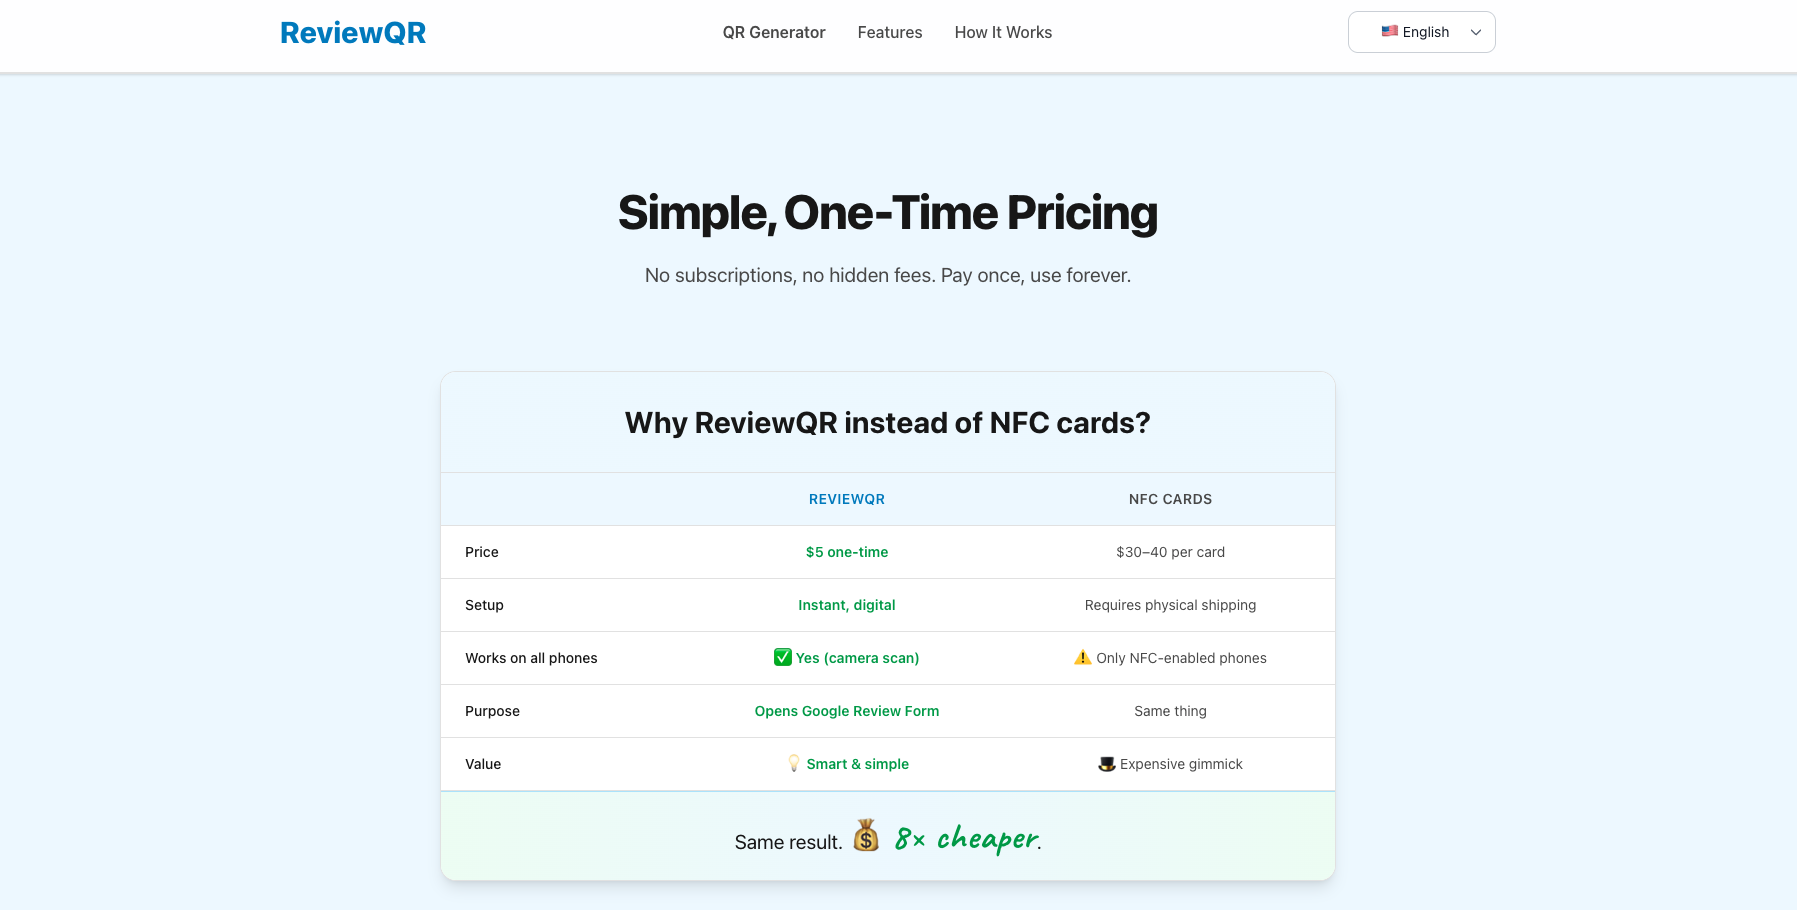Click the US flag icon in language selector

(x=1390, y=31)
